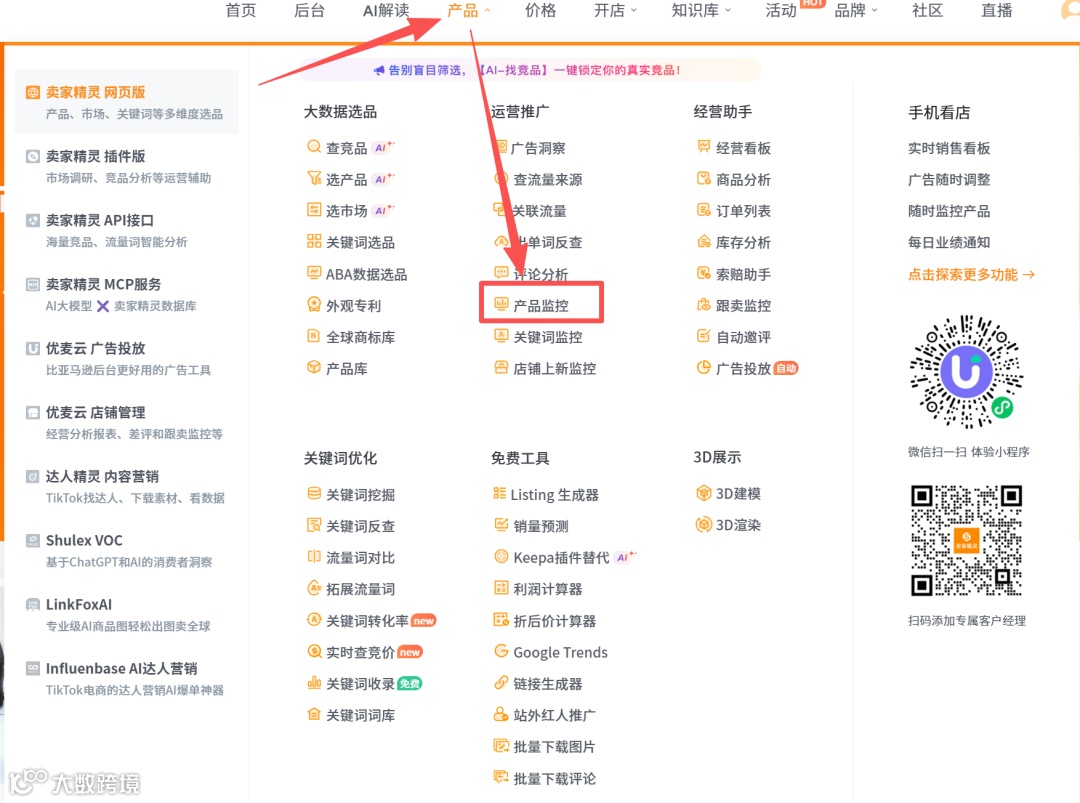Open the 价格 nav item

[x=540, y=10]
